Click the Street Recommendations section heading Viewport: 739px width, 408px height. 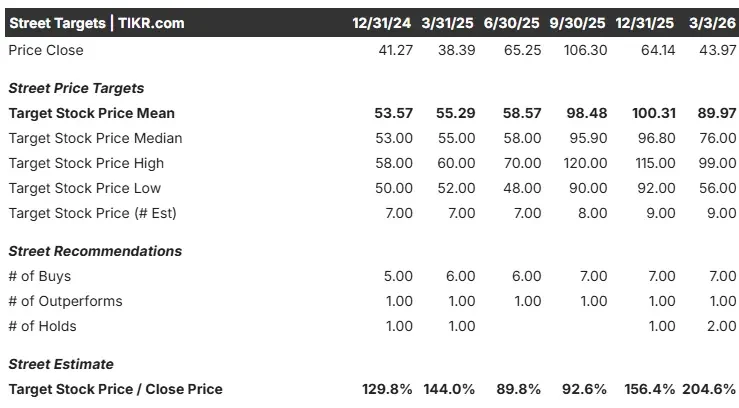[x=95, y=251]
